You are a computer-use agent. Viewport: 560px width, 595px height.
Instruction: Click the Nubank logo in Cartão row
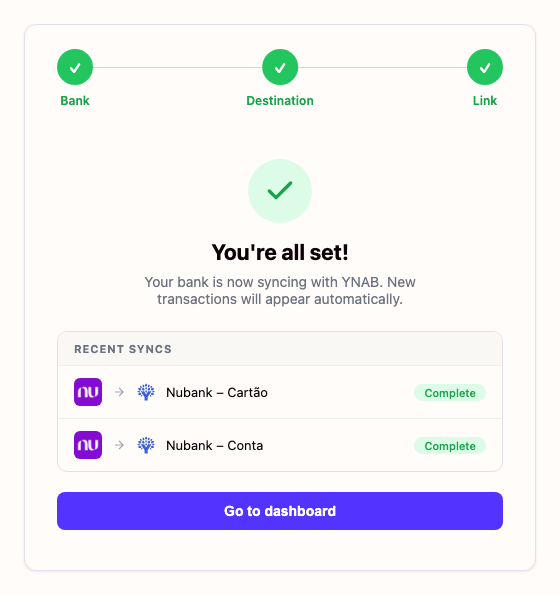88,392
